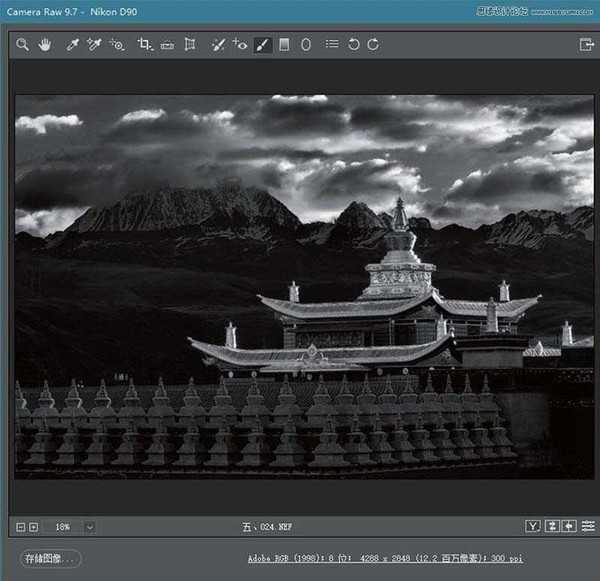Viewport: 600px width, 581px height.
Task: Activate the Targeted Adjustment tool
Action: tap(117, 45)
